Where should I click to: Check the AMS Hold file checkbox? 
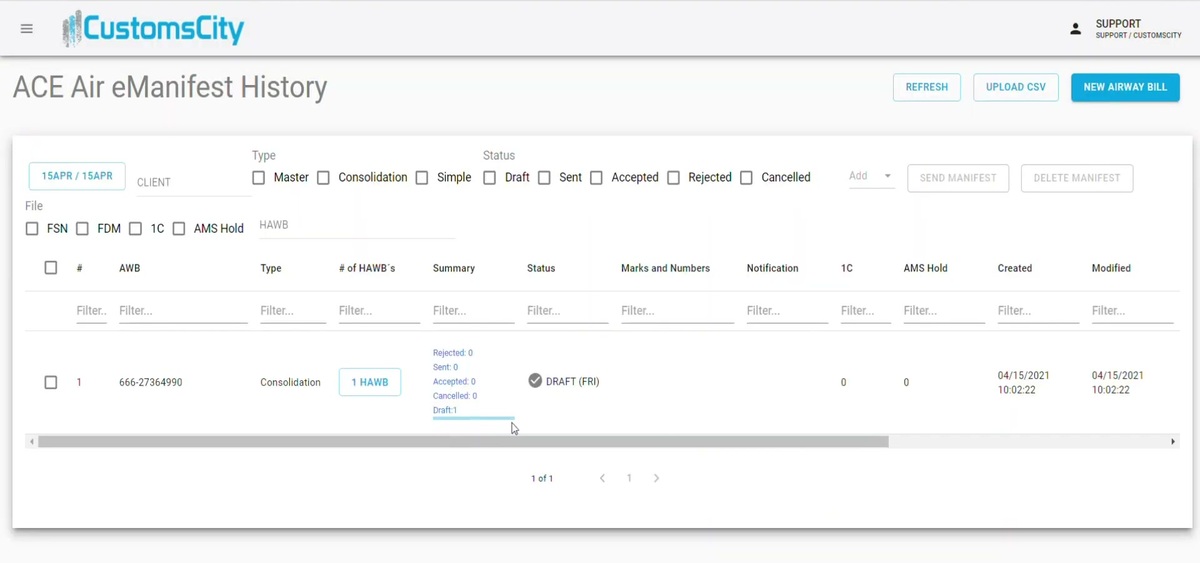178,228
